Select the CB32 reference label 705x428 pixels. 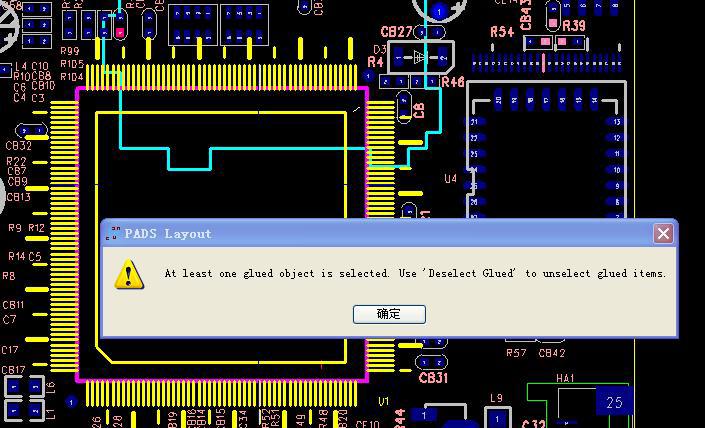click(x=18, y=146)
